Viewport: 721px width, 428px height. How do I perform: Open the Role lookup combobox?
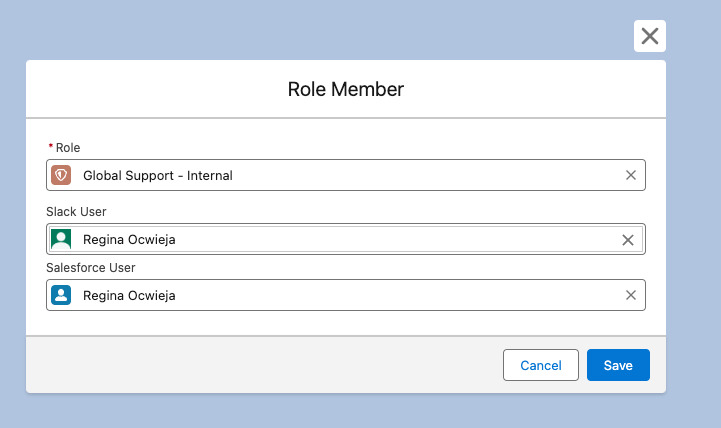(x=346, y=175)
